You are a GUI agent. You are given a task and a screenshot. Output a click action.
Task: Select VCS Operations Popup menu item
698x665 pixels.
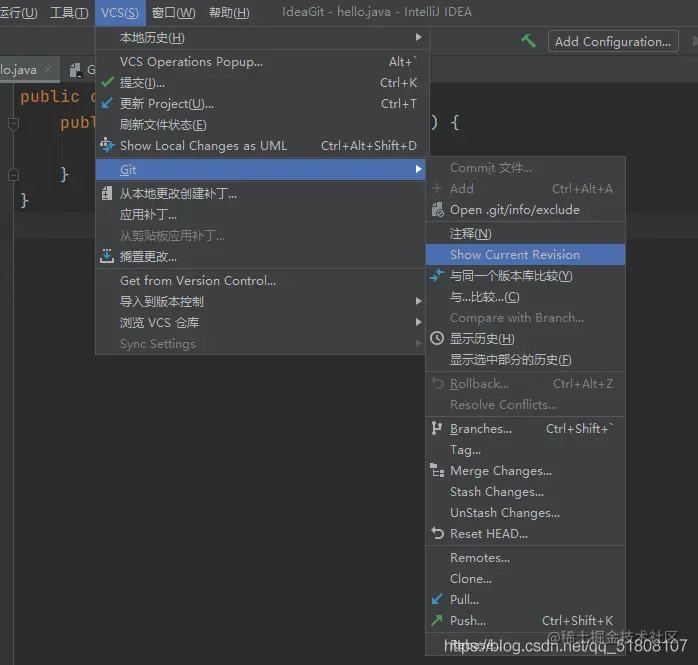coord(260,61)
